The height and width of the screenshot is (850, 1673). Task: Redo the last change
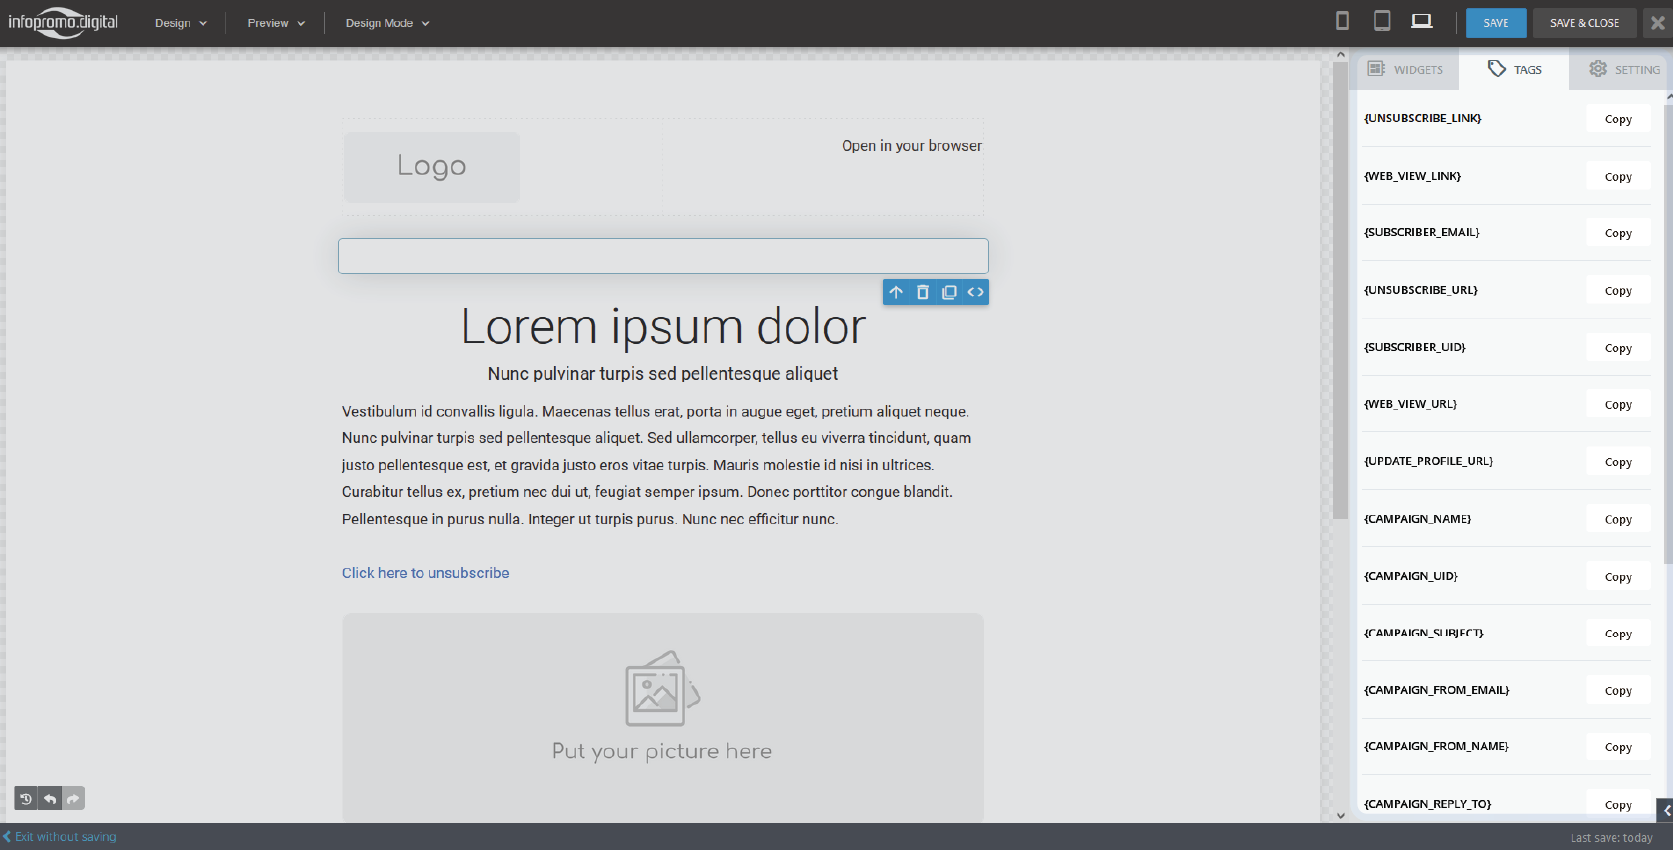click(x=73, y=798)
